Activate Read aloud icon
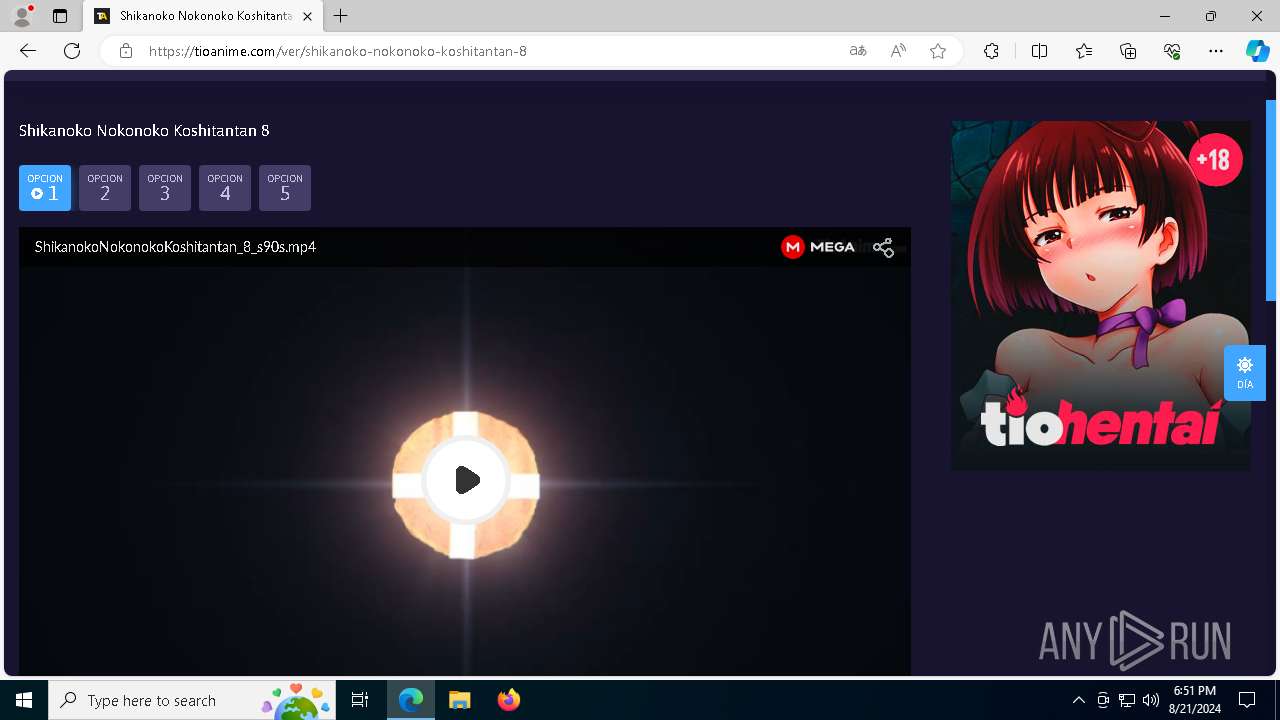Viewport: 1280px width, 720px height. point(898,51)
